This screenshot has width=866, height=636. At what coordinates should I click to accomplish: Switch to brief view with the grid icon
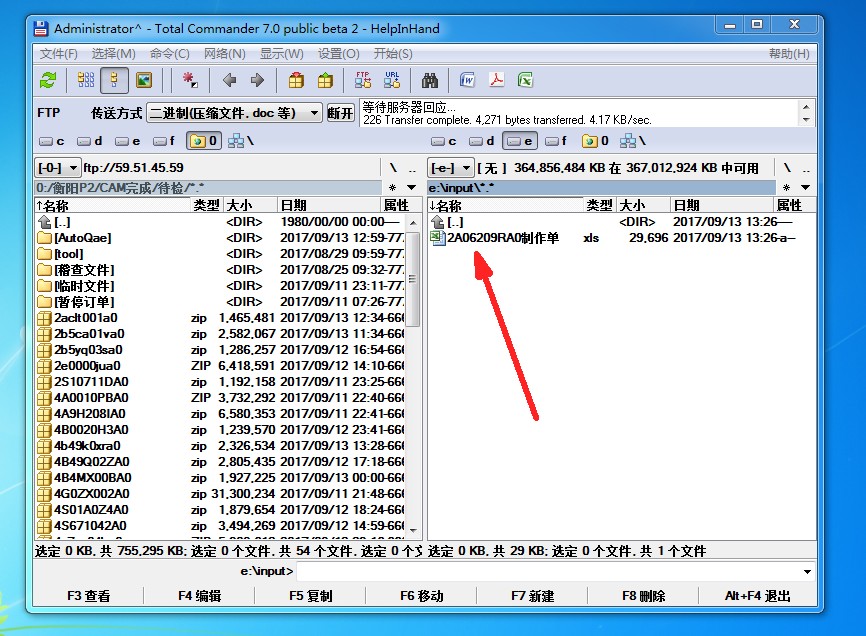86,81
